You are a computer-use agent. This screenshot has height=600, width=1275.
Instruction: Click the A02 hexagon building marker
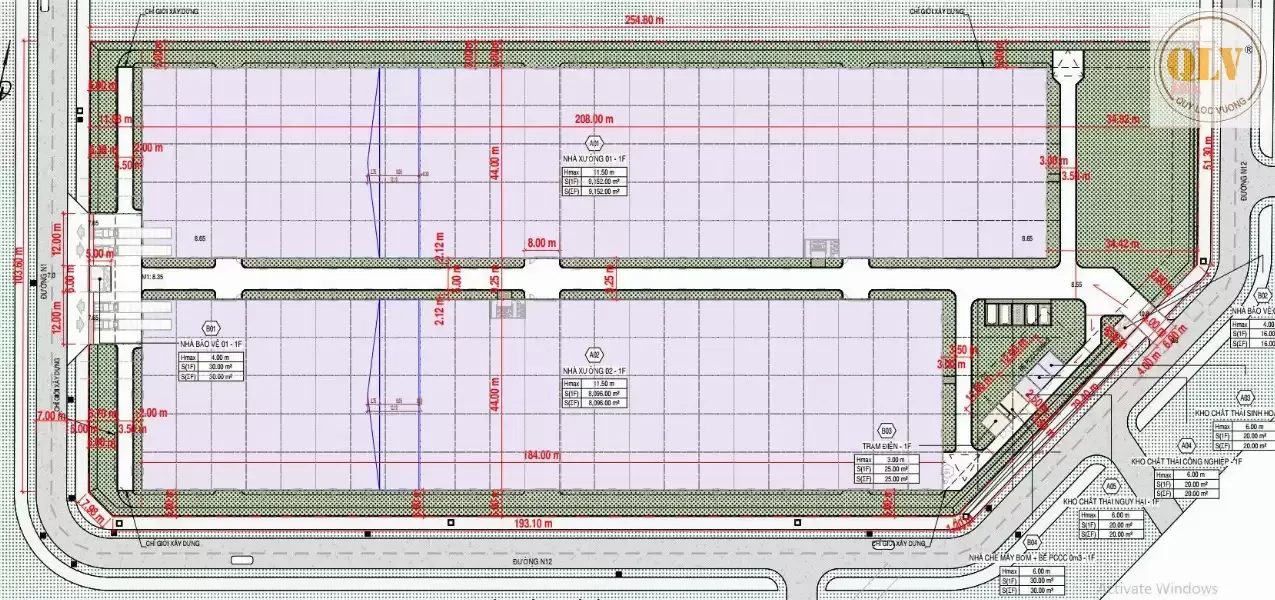593,355
